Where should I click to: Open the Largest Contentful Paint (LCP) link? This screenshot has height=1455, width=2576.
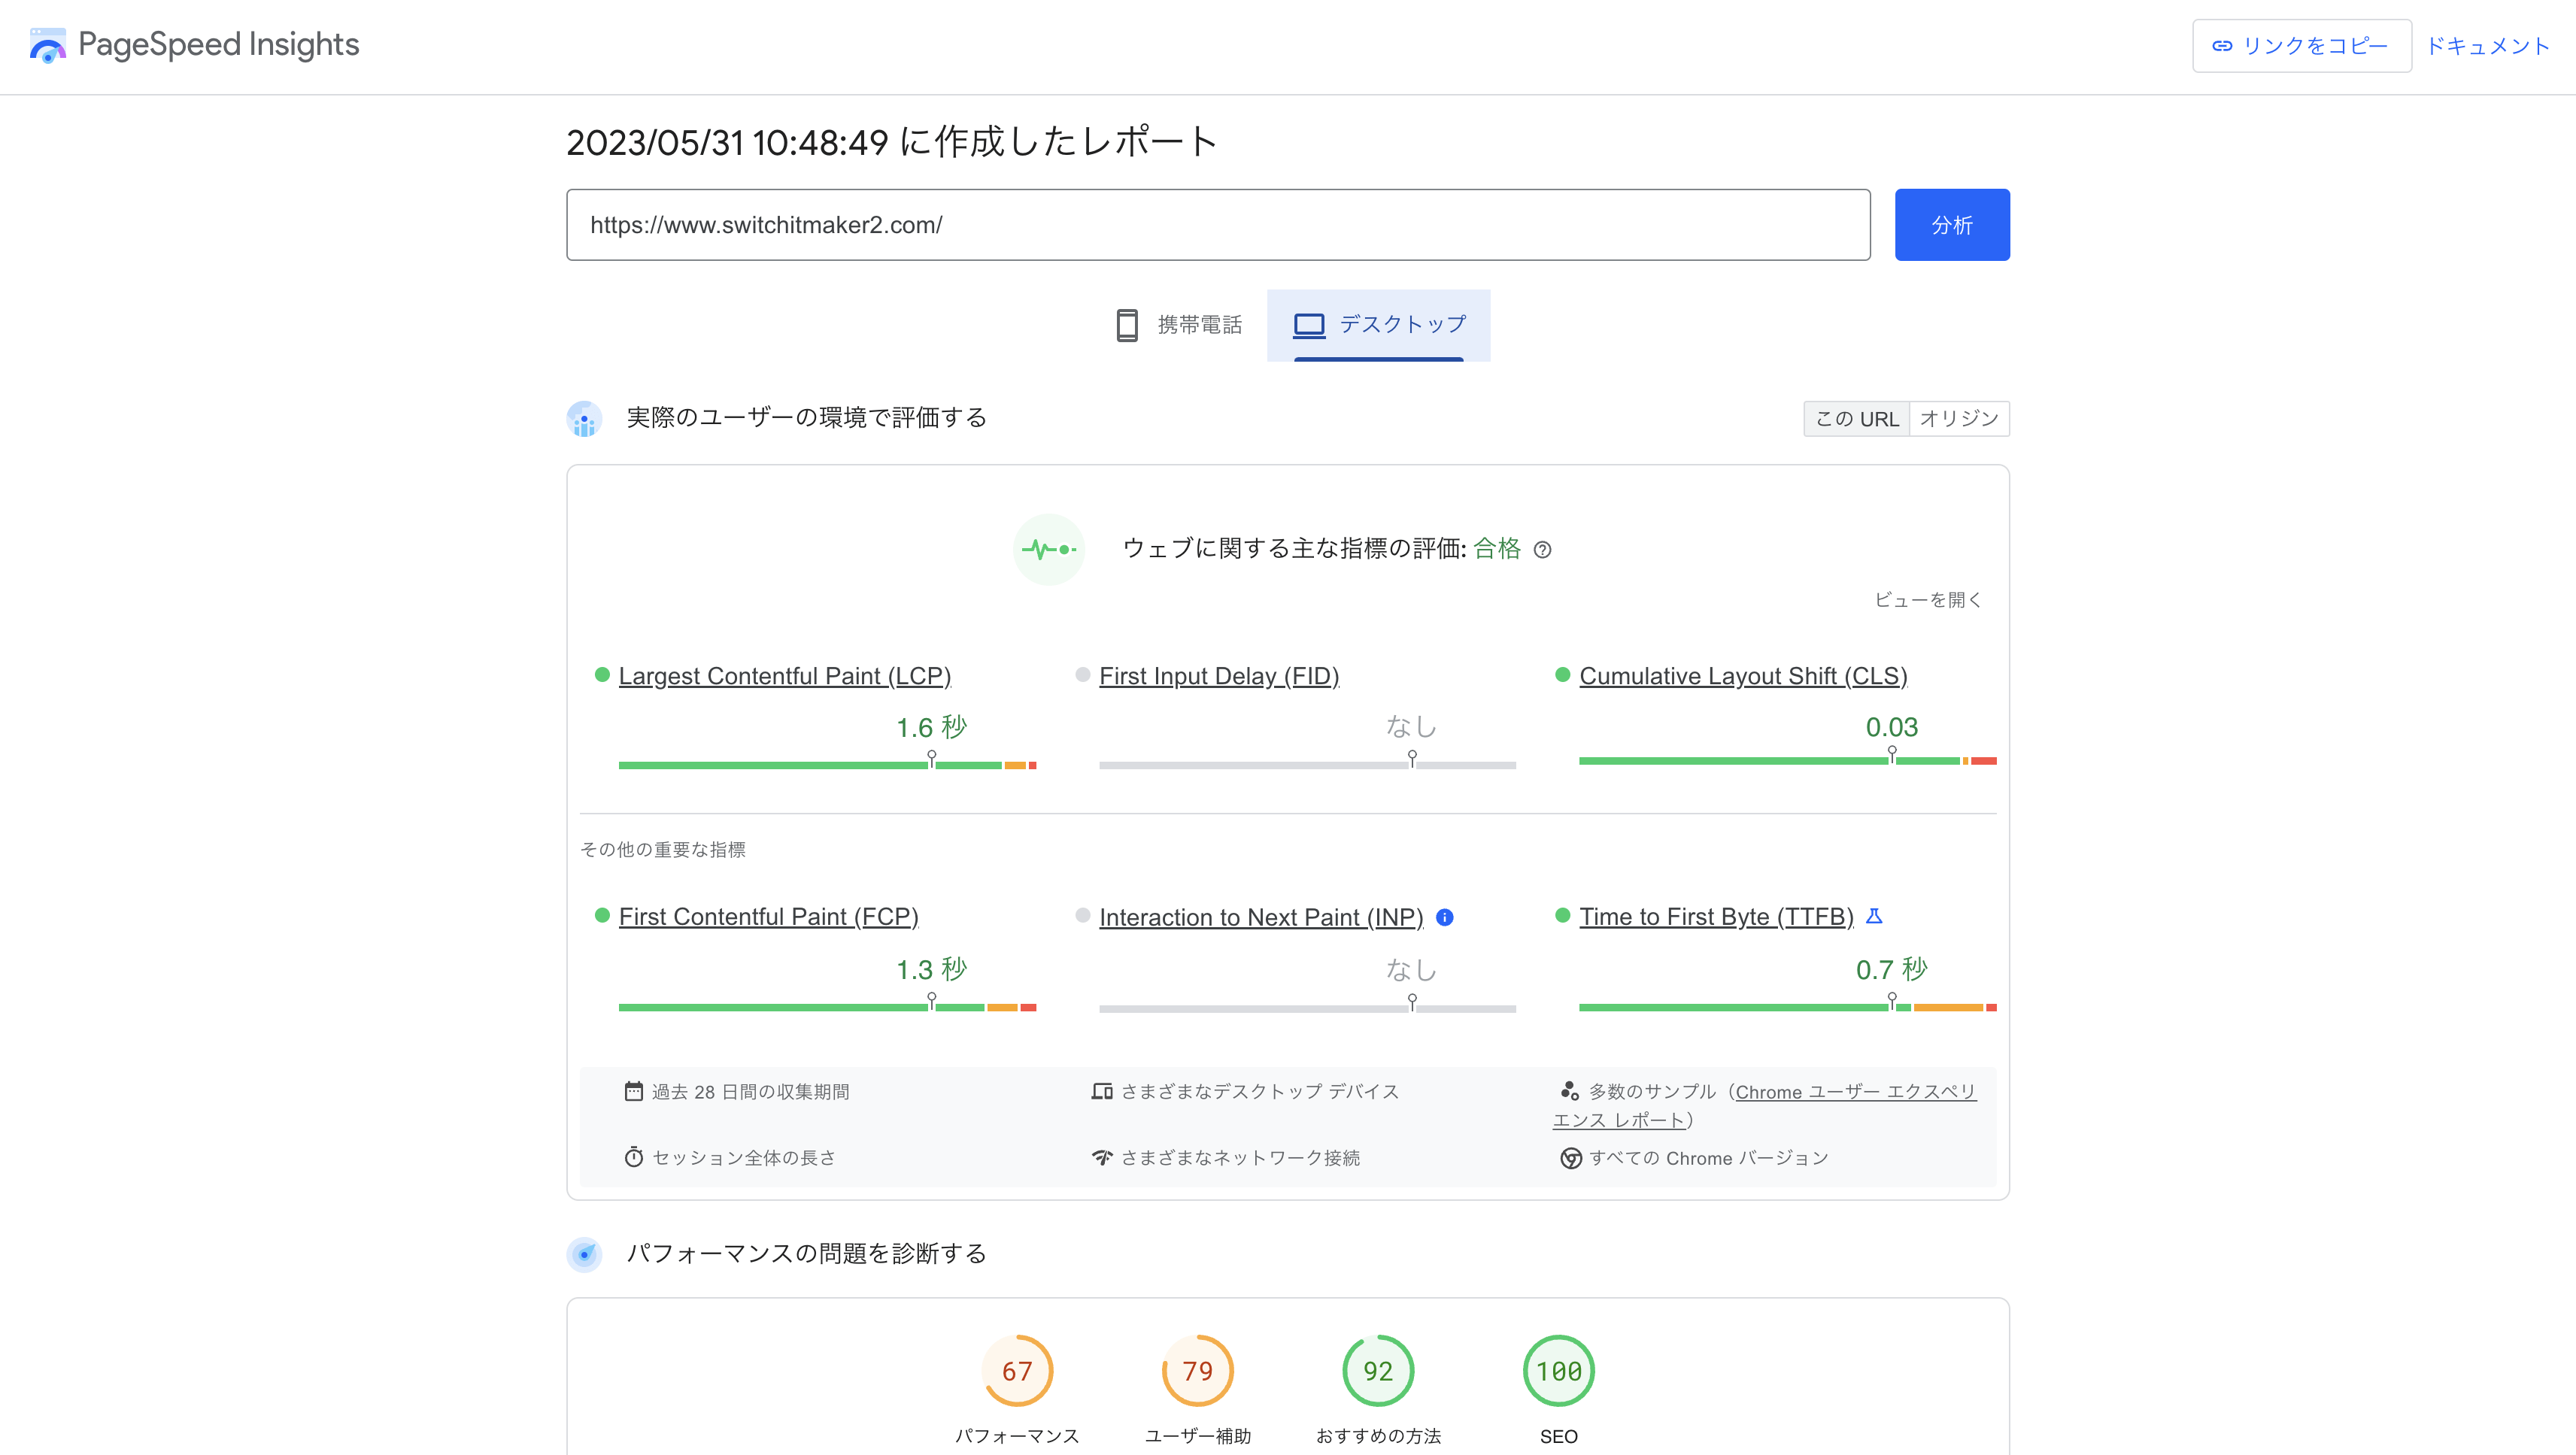(785, 676)
